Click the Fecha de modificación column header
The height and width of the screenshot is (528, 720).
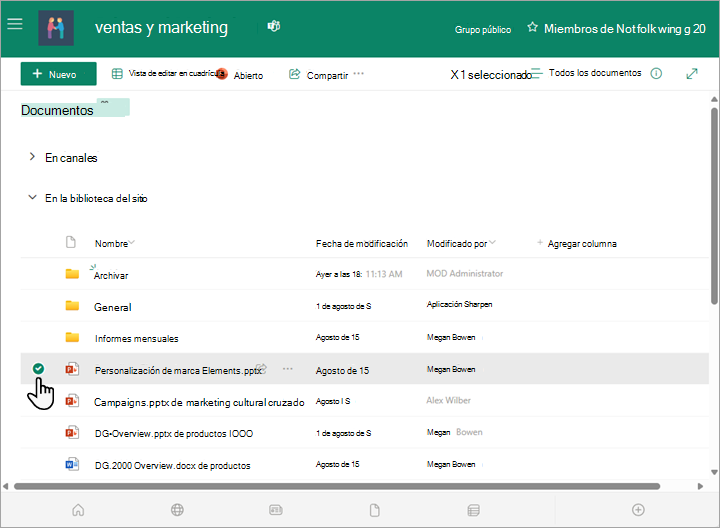(362, 244)
